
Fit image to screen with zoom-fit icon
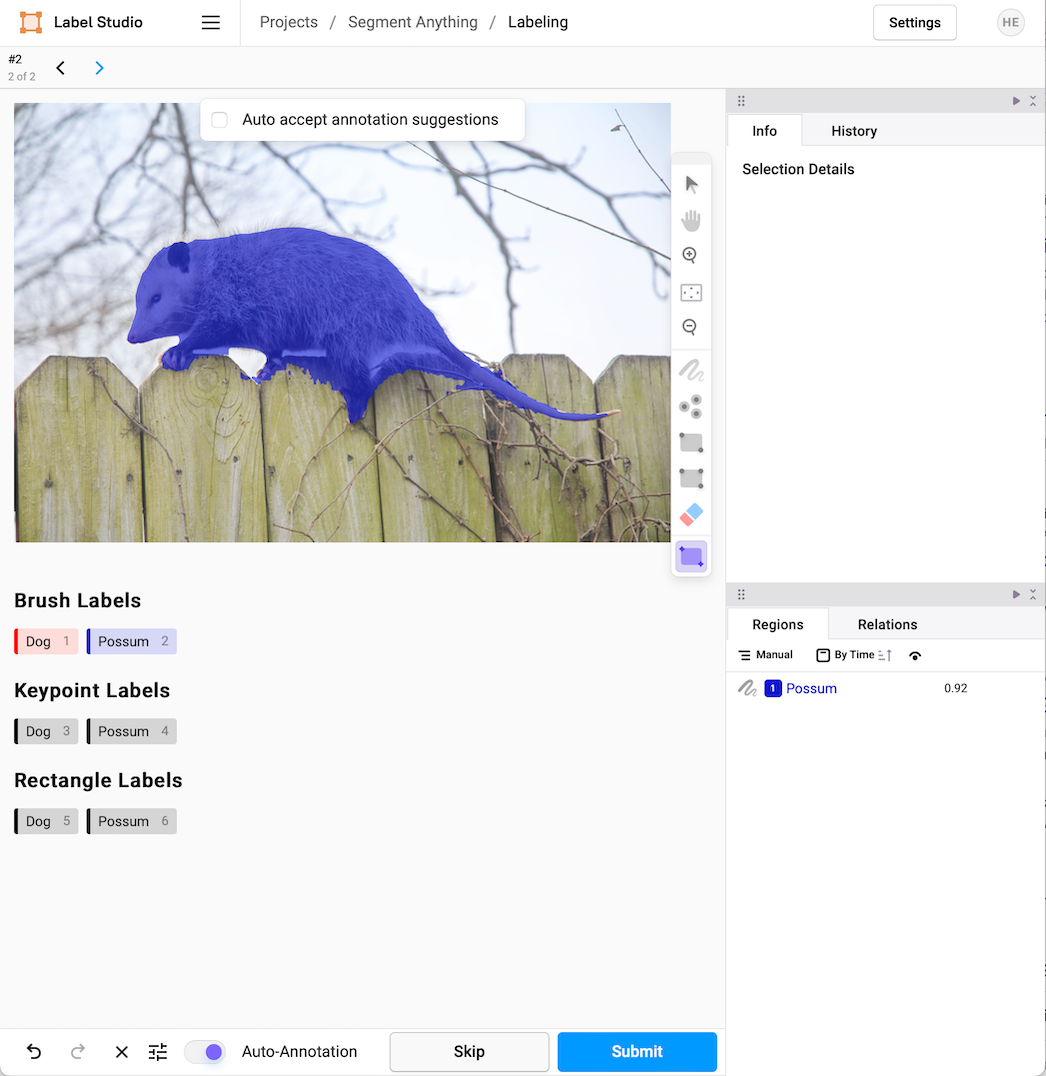tap(691, 292)
